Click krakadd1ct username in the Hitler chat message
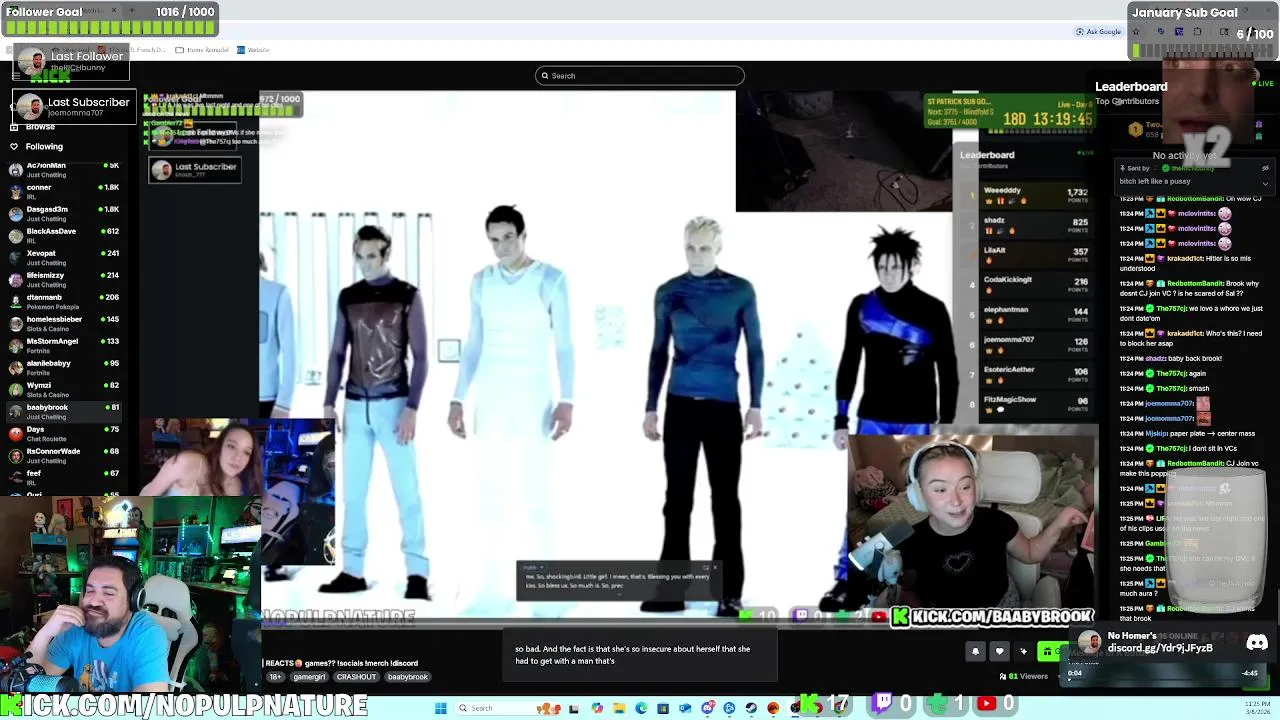This screenshot has height=720, width=1280. click(x=1185, y=259)
